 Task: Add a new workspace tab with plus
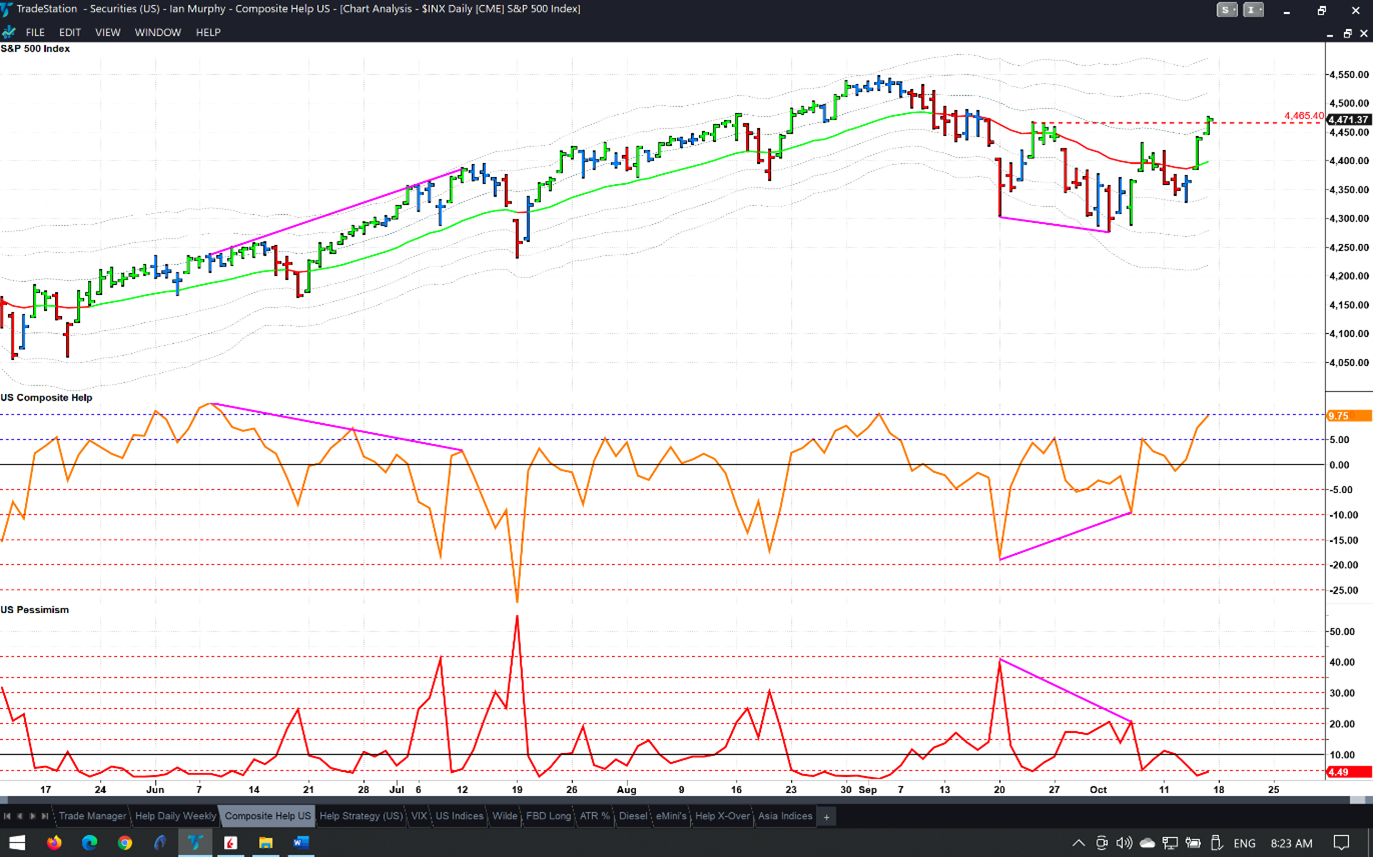[x=826, y=817]
